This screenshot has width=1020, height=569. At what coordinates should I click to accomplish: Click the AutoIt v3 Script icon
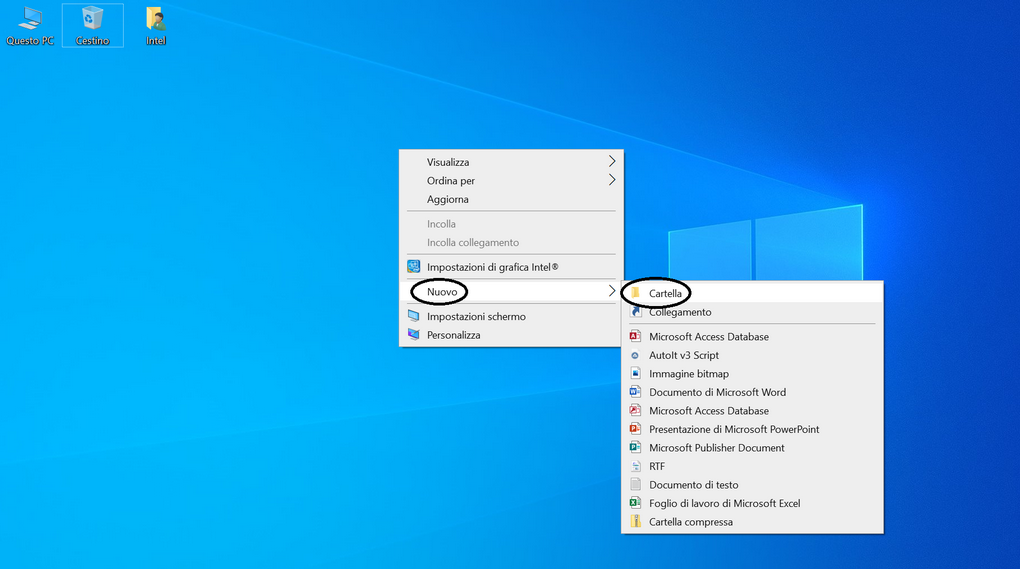(x=636, y=355)
